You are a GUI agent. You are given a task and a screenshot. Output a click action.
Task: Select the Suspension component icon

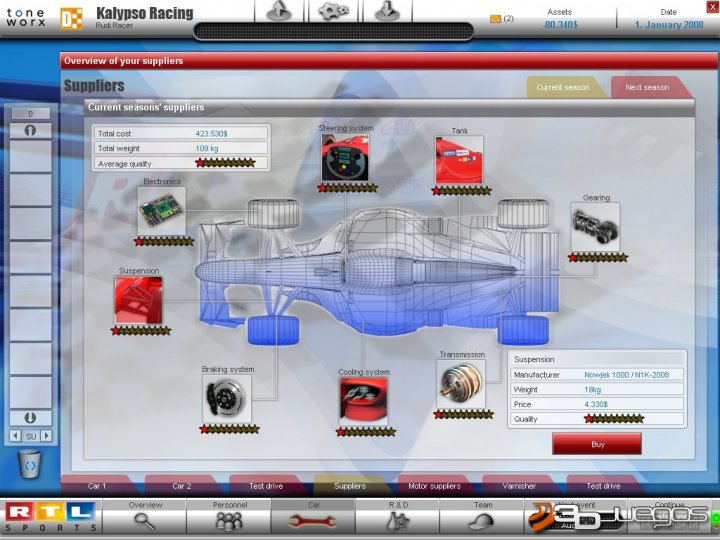(138, 300)
